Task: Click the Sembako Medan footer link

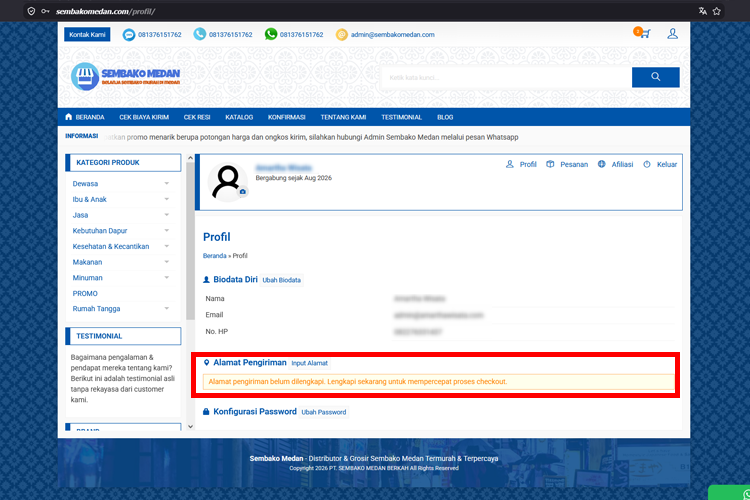Action: 276,458
